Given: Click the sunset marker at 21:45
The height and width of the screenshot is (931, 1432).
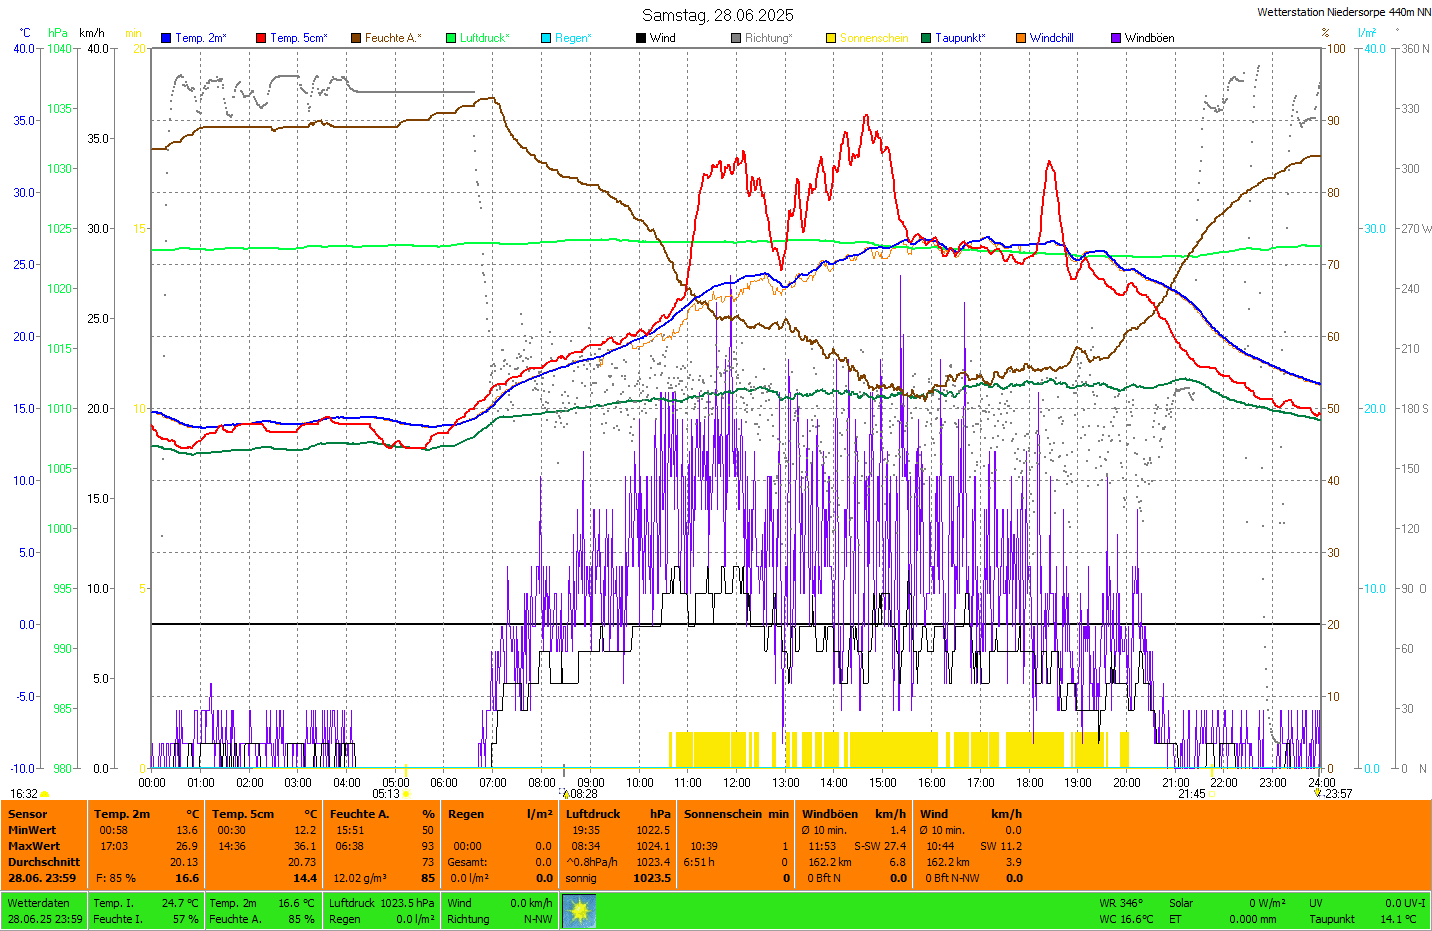Looking at the screenshot, I should click(1213, 794).
